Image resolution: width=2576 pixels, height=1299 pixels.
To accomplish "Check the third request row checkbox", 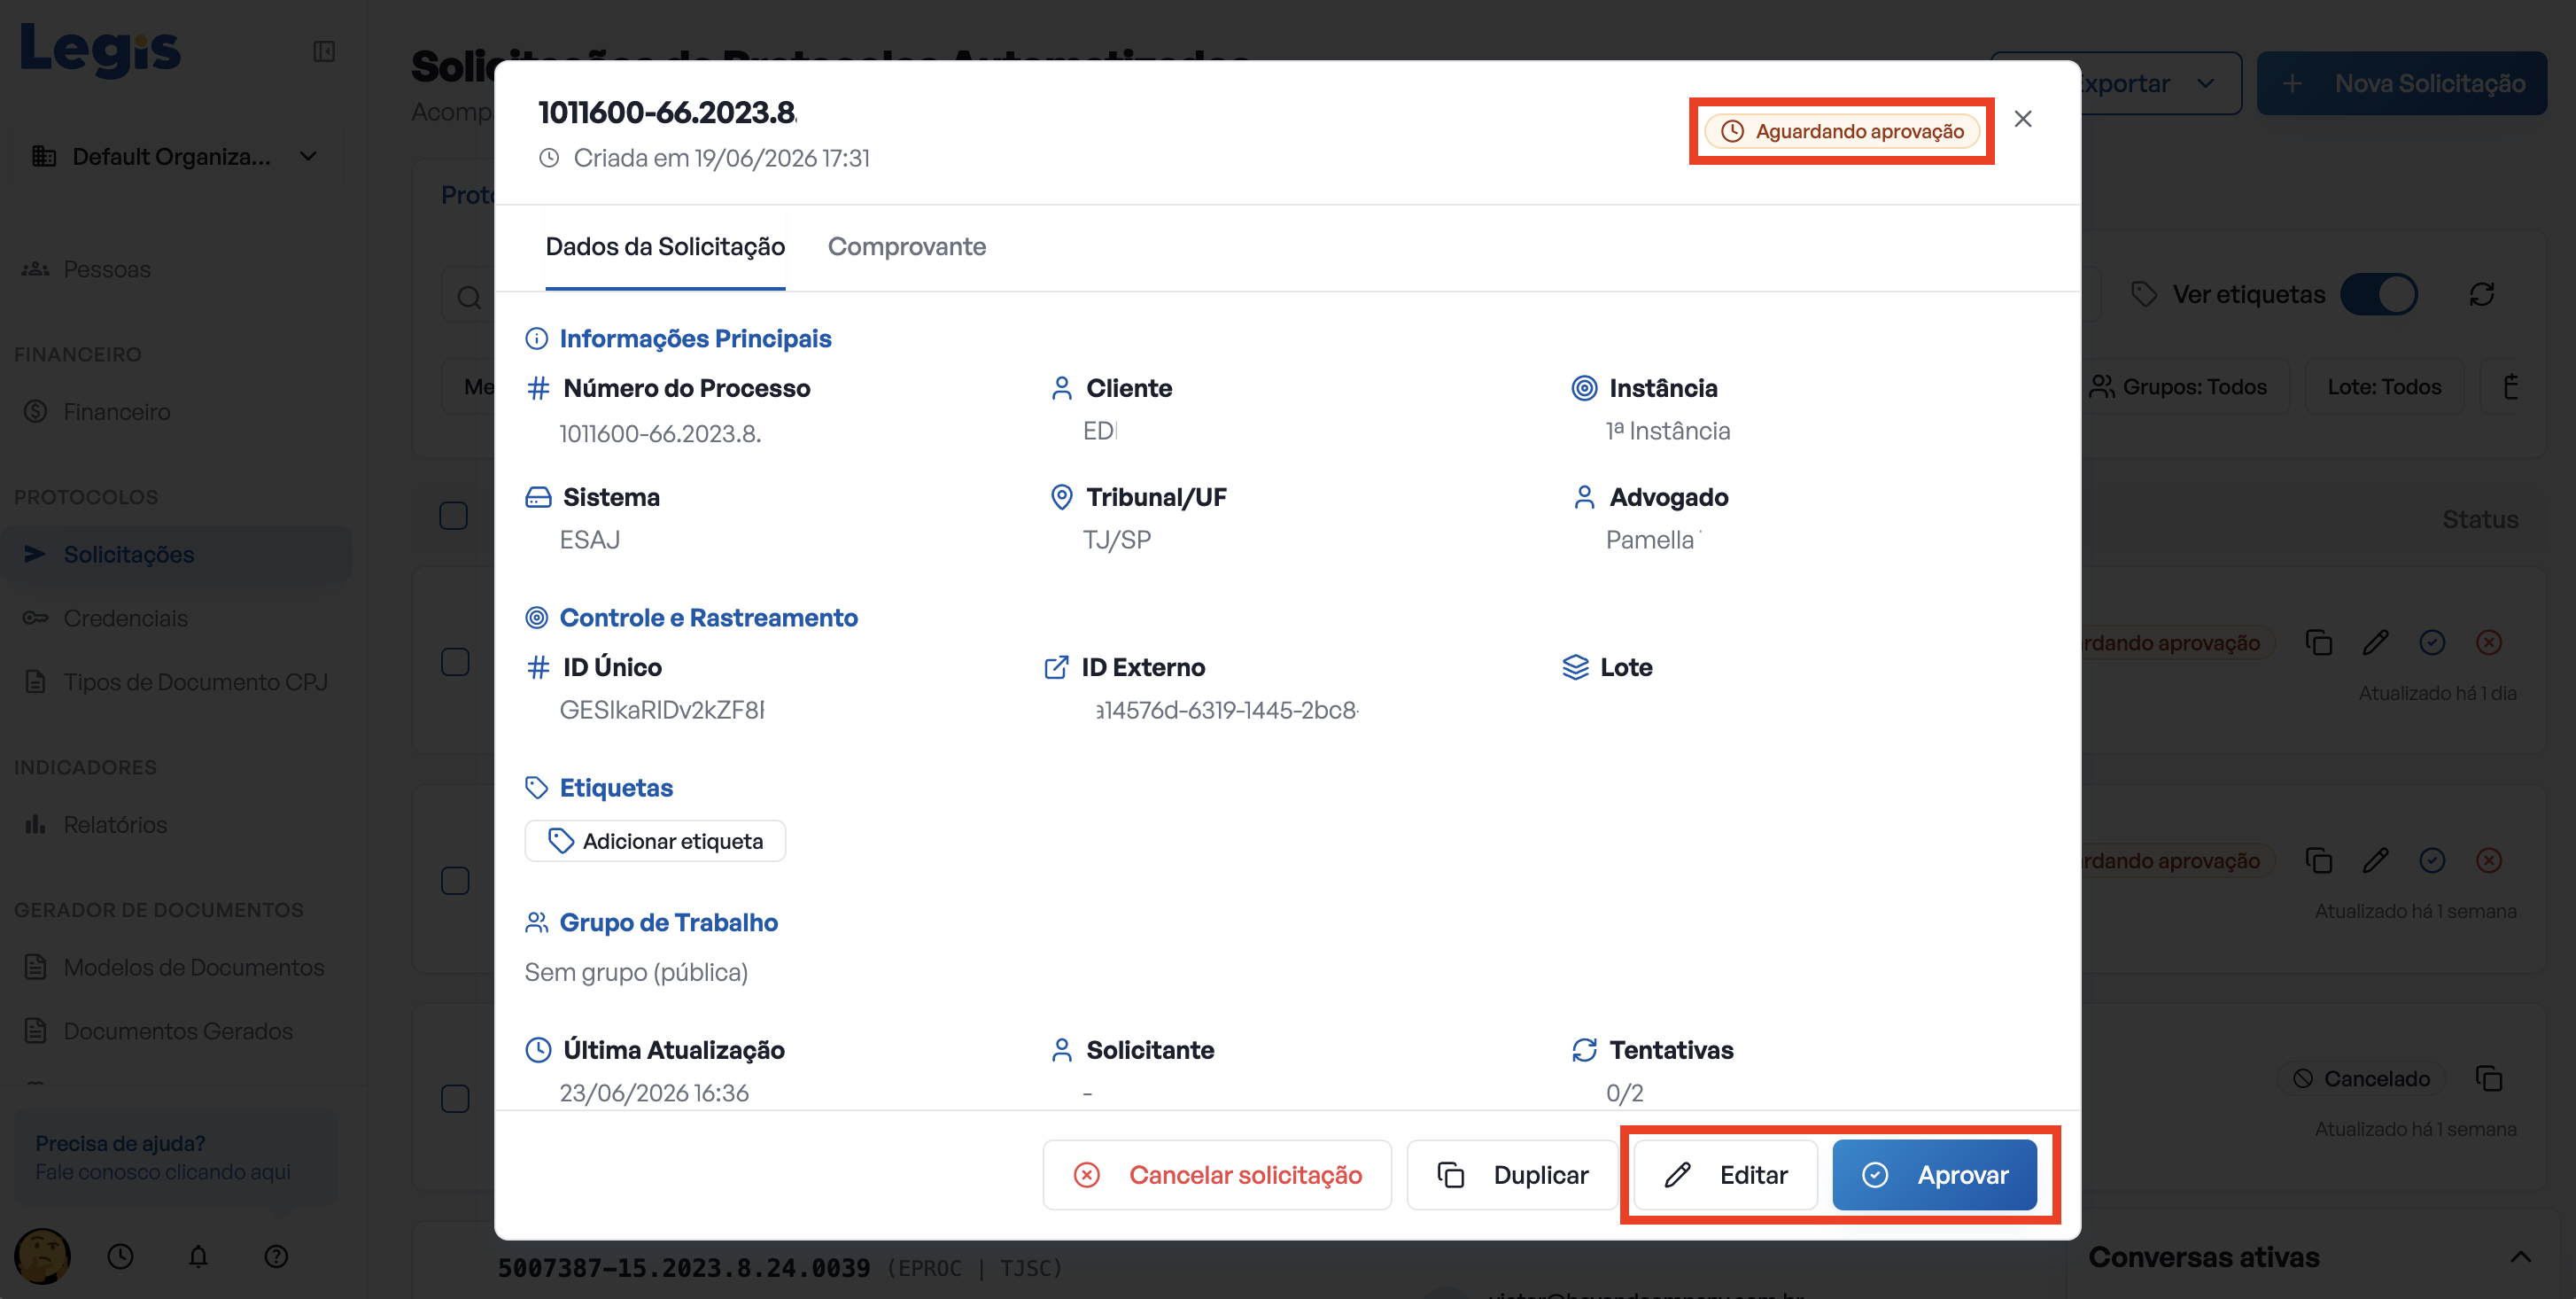I will (x=455, y=1098).
